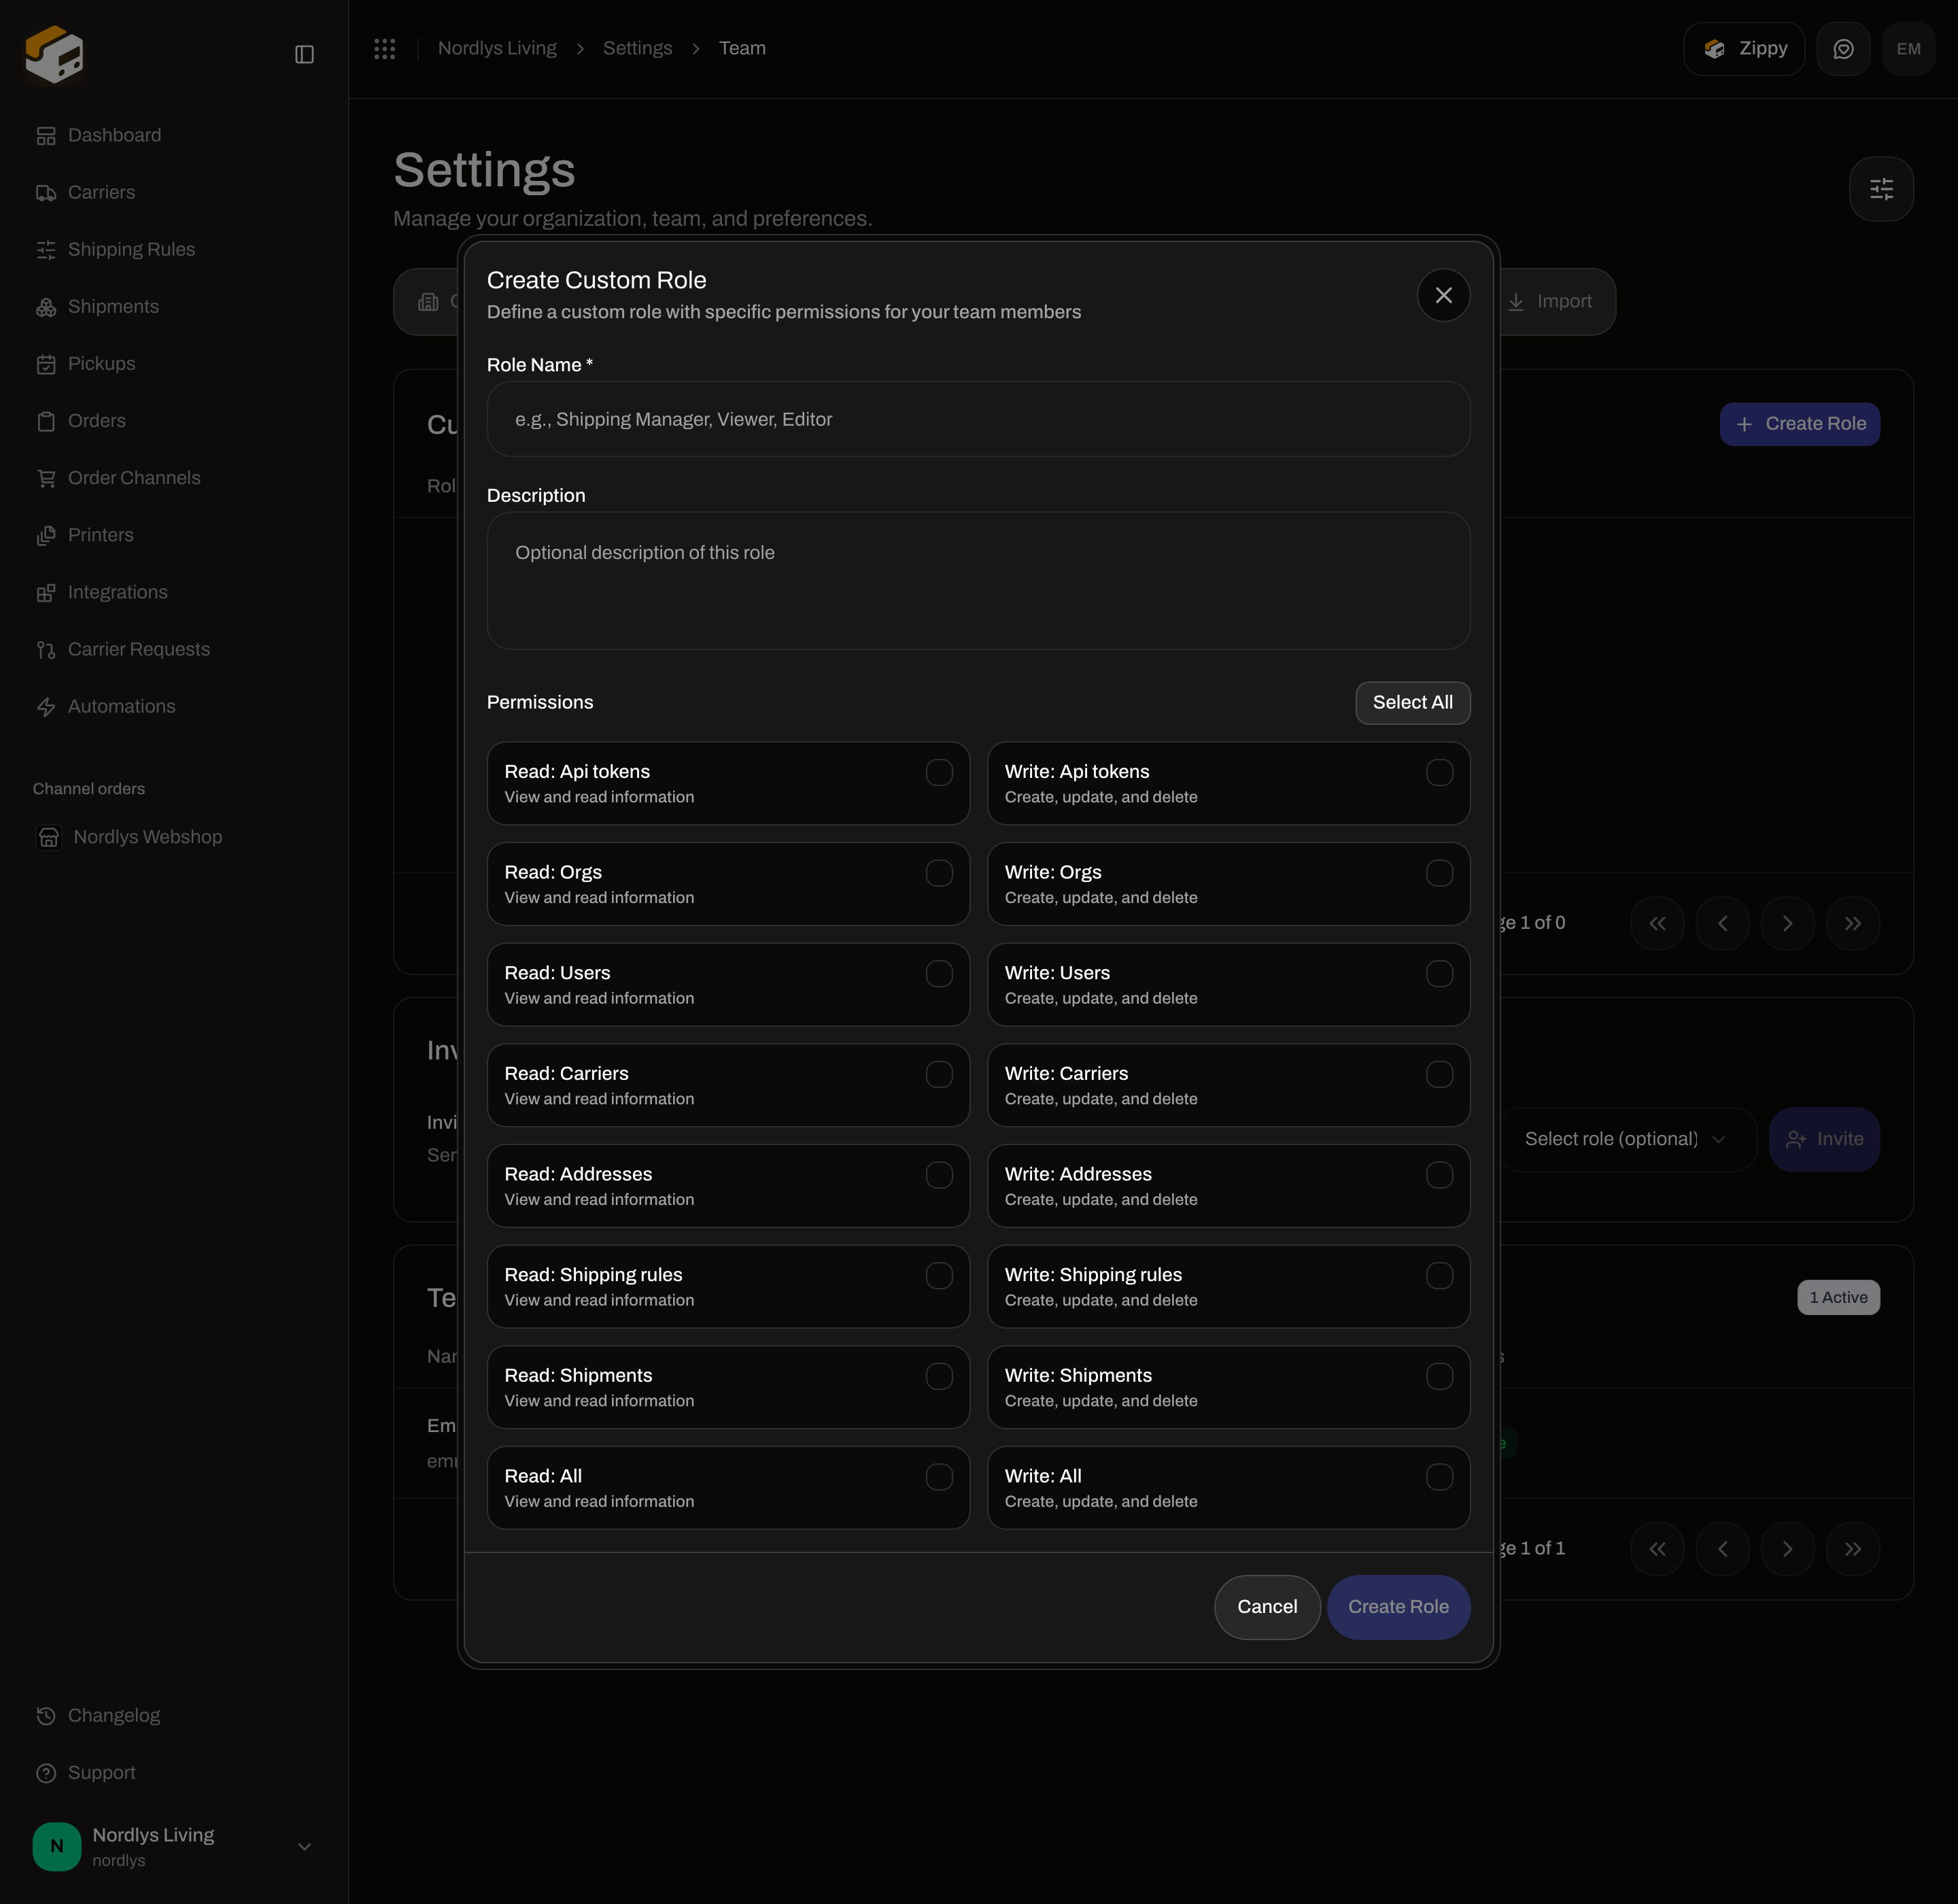1958x1904 pixels.
Task: Open the Carriers truck icon
Action: tap(46, 192)
